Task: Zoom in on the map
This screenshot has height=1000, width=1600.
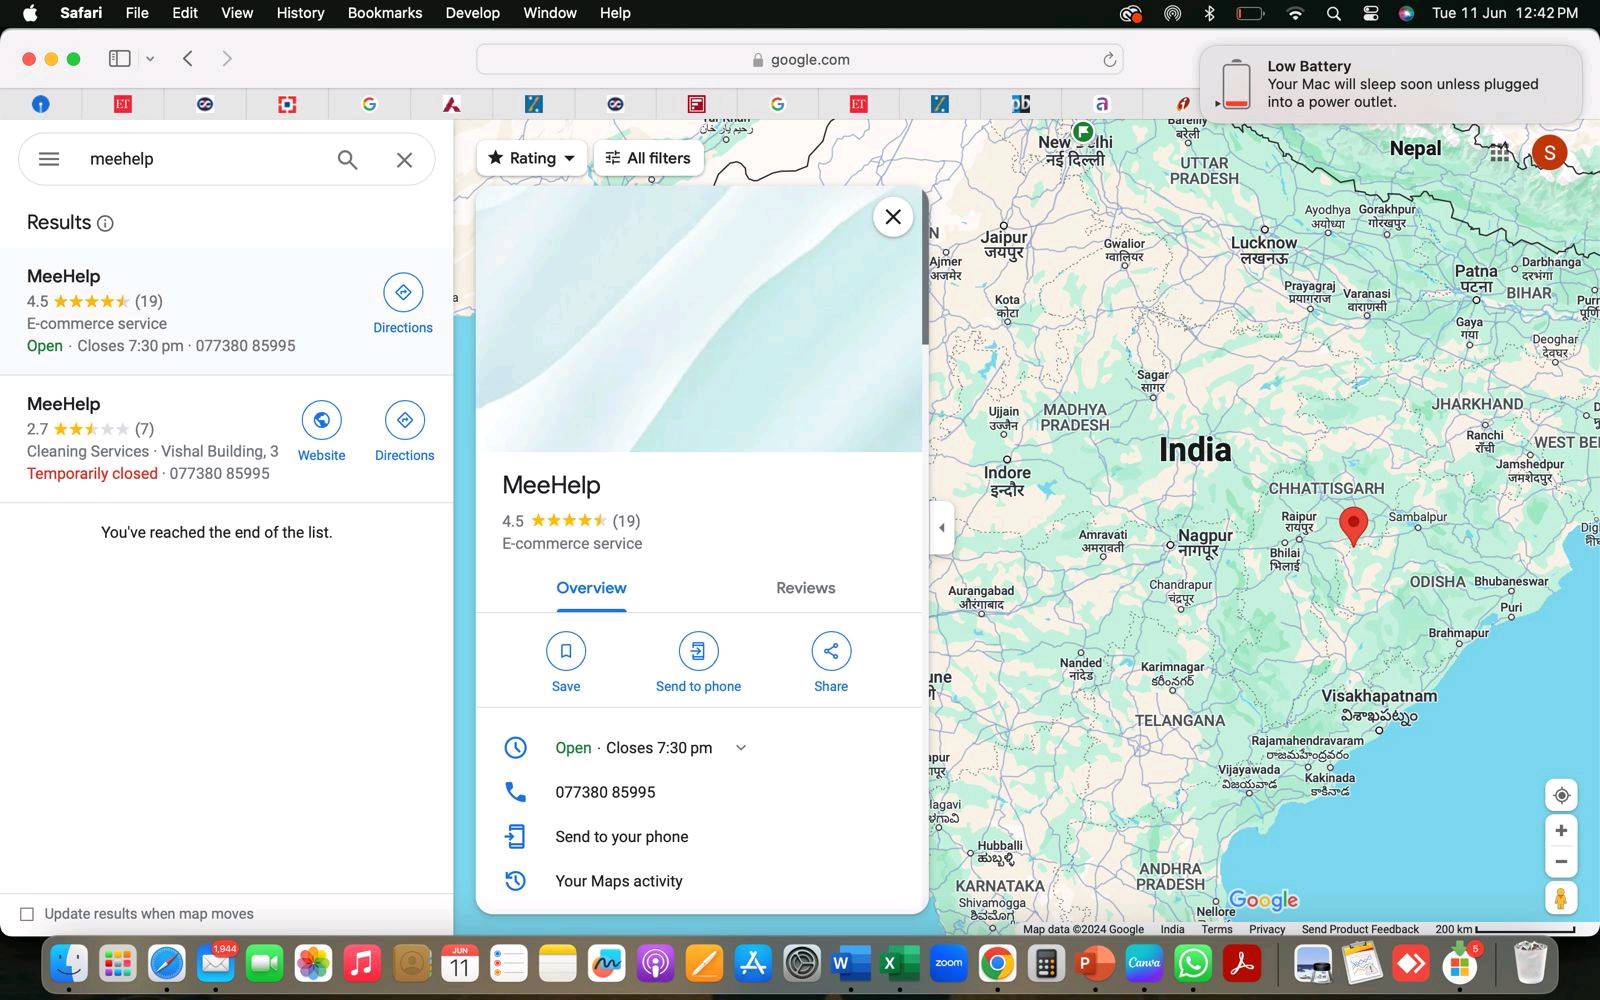Action: [x=1561, y=831]
